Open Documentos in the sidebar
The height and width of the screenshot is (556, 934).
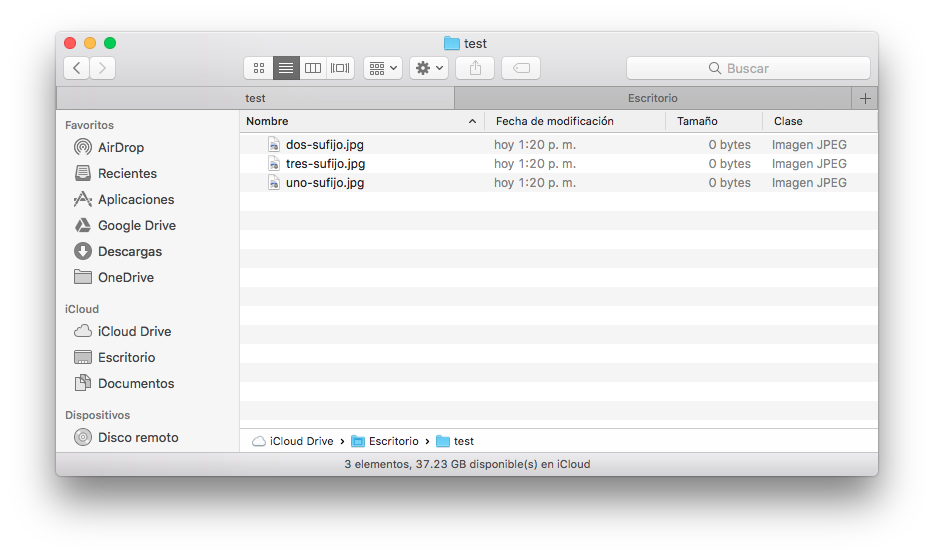click(124, 383)
